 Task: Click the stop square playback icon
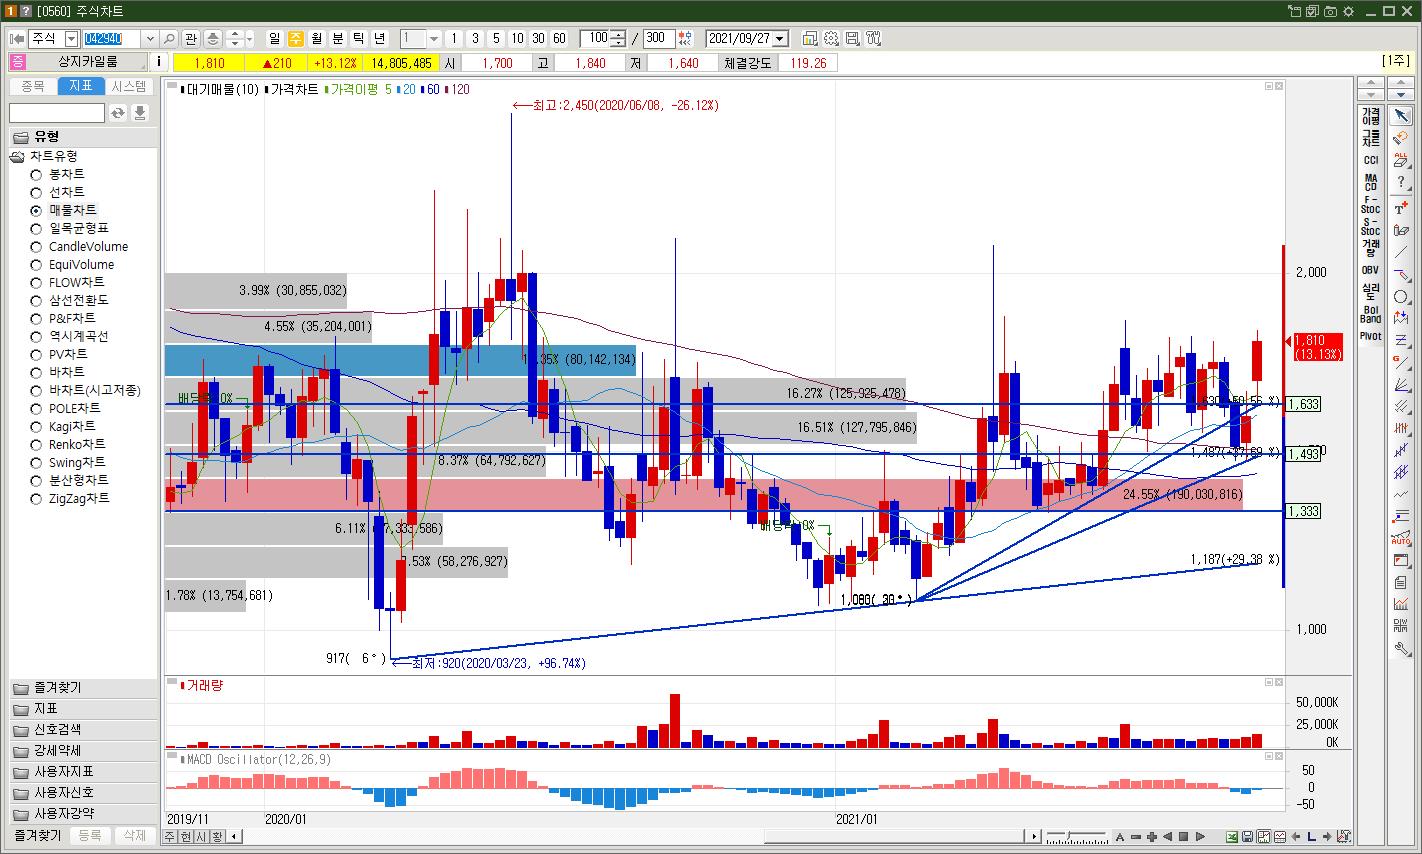1184,837
